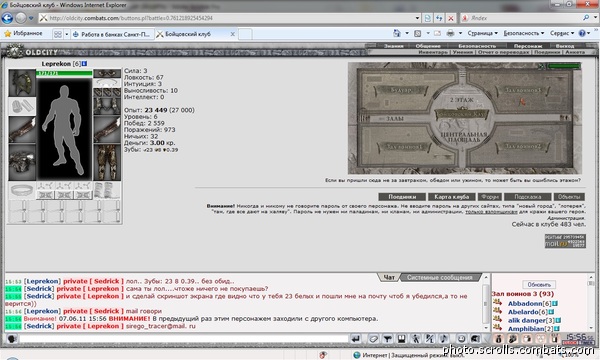Click the chat message input field

[x=184, y=339]
